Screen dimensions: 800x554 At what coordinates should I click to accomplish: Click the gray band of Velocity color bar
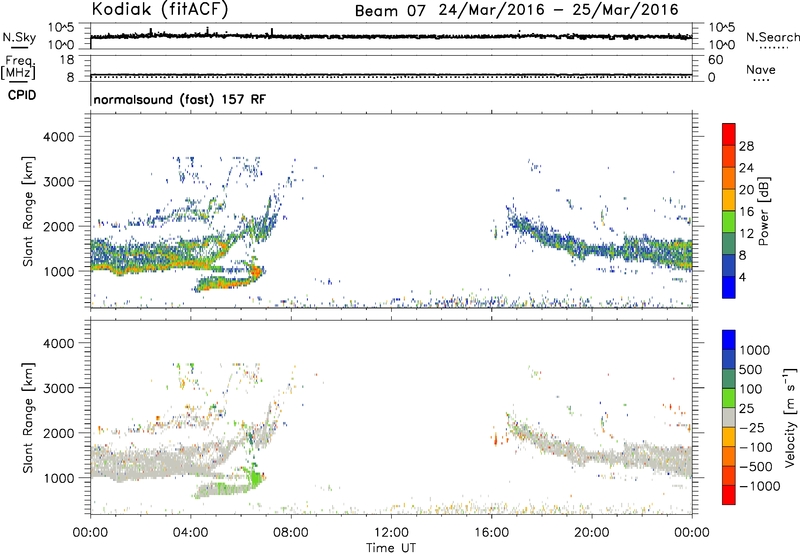click(729, 418)
